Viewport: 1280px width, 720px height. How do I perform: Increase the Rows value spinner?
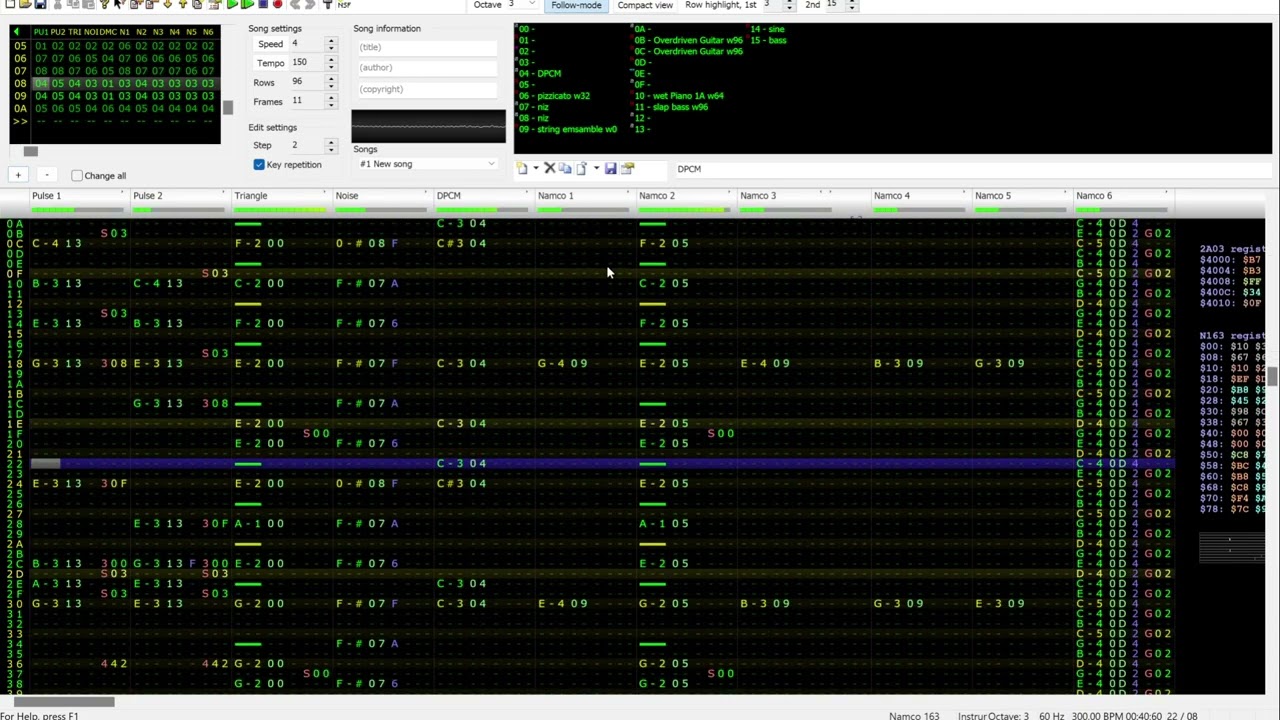click(x=331, y=79)
